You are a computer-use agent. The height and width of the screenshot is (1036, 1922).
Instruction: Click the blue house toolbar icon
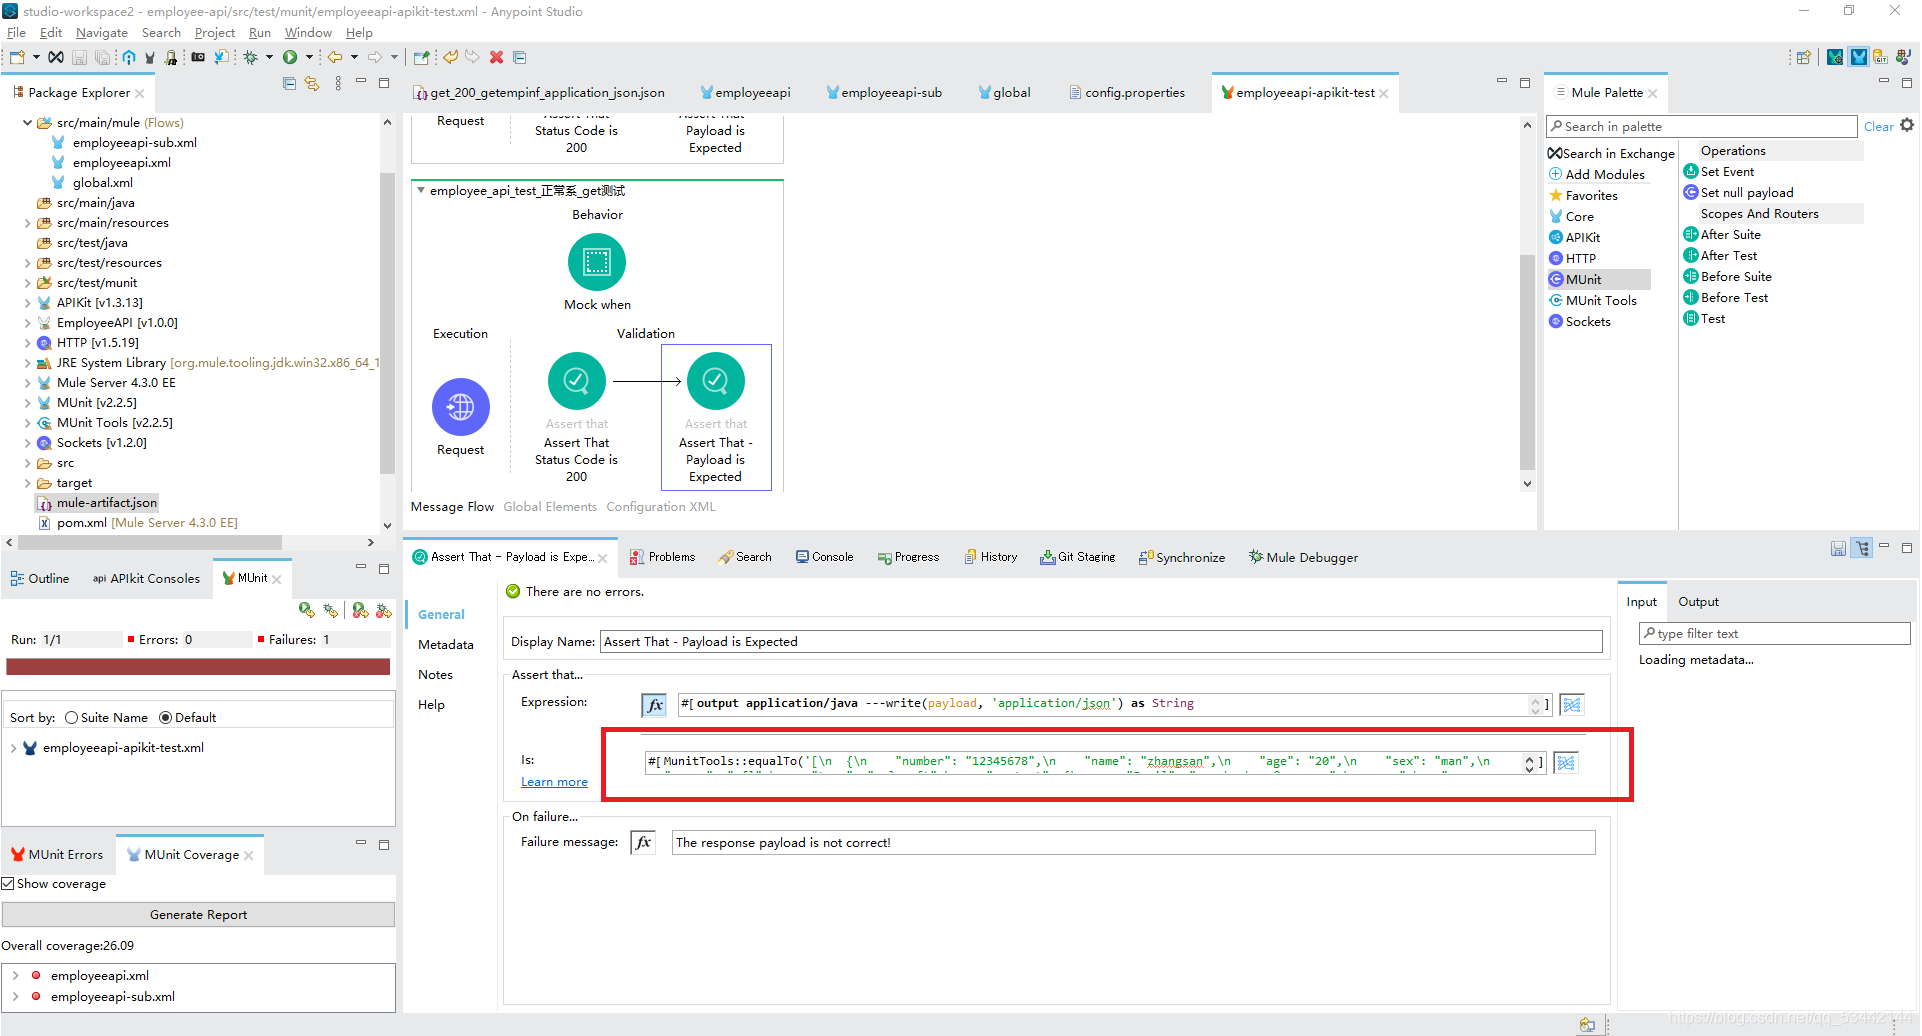click(x=129, y=57)
